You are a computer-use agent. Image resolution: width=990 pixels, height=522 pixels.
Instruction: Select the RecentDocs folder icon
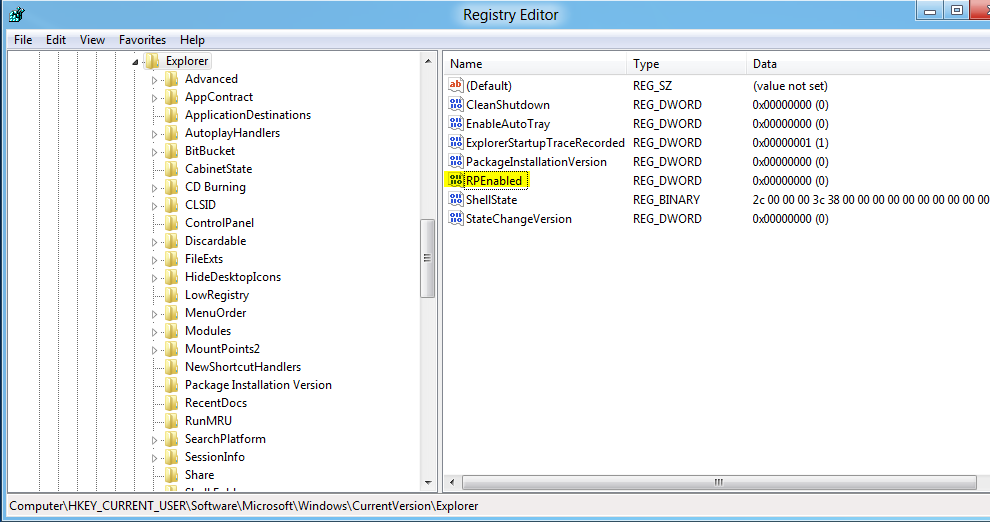[172, 403]
